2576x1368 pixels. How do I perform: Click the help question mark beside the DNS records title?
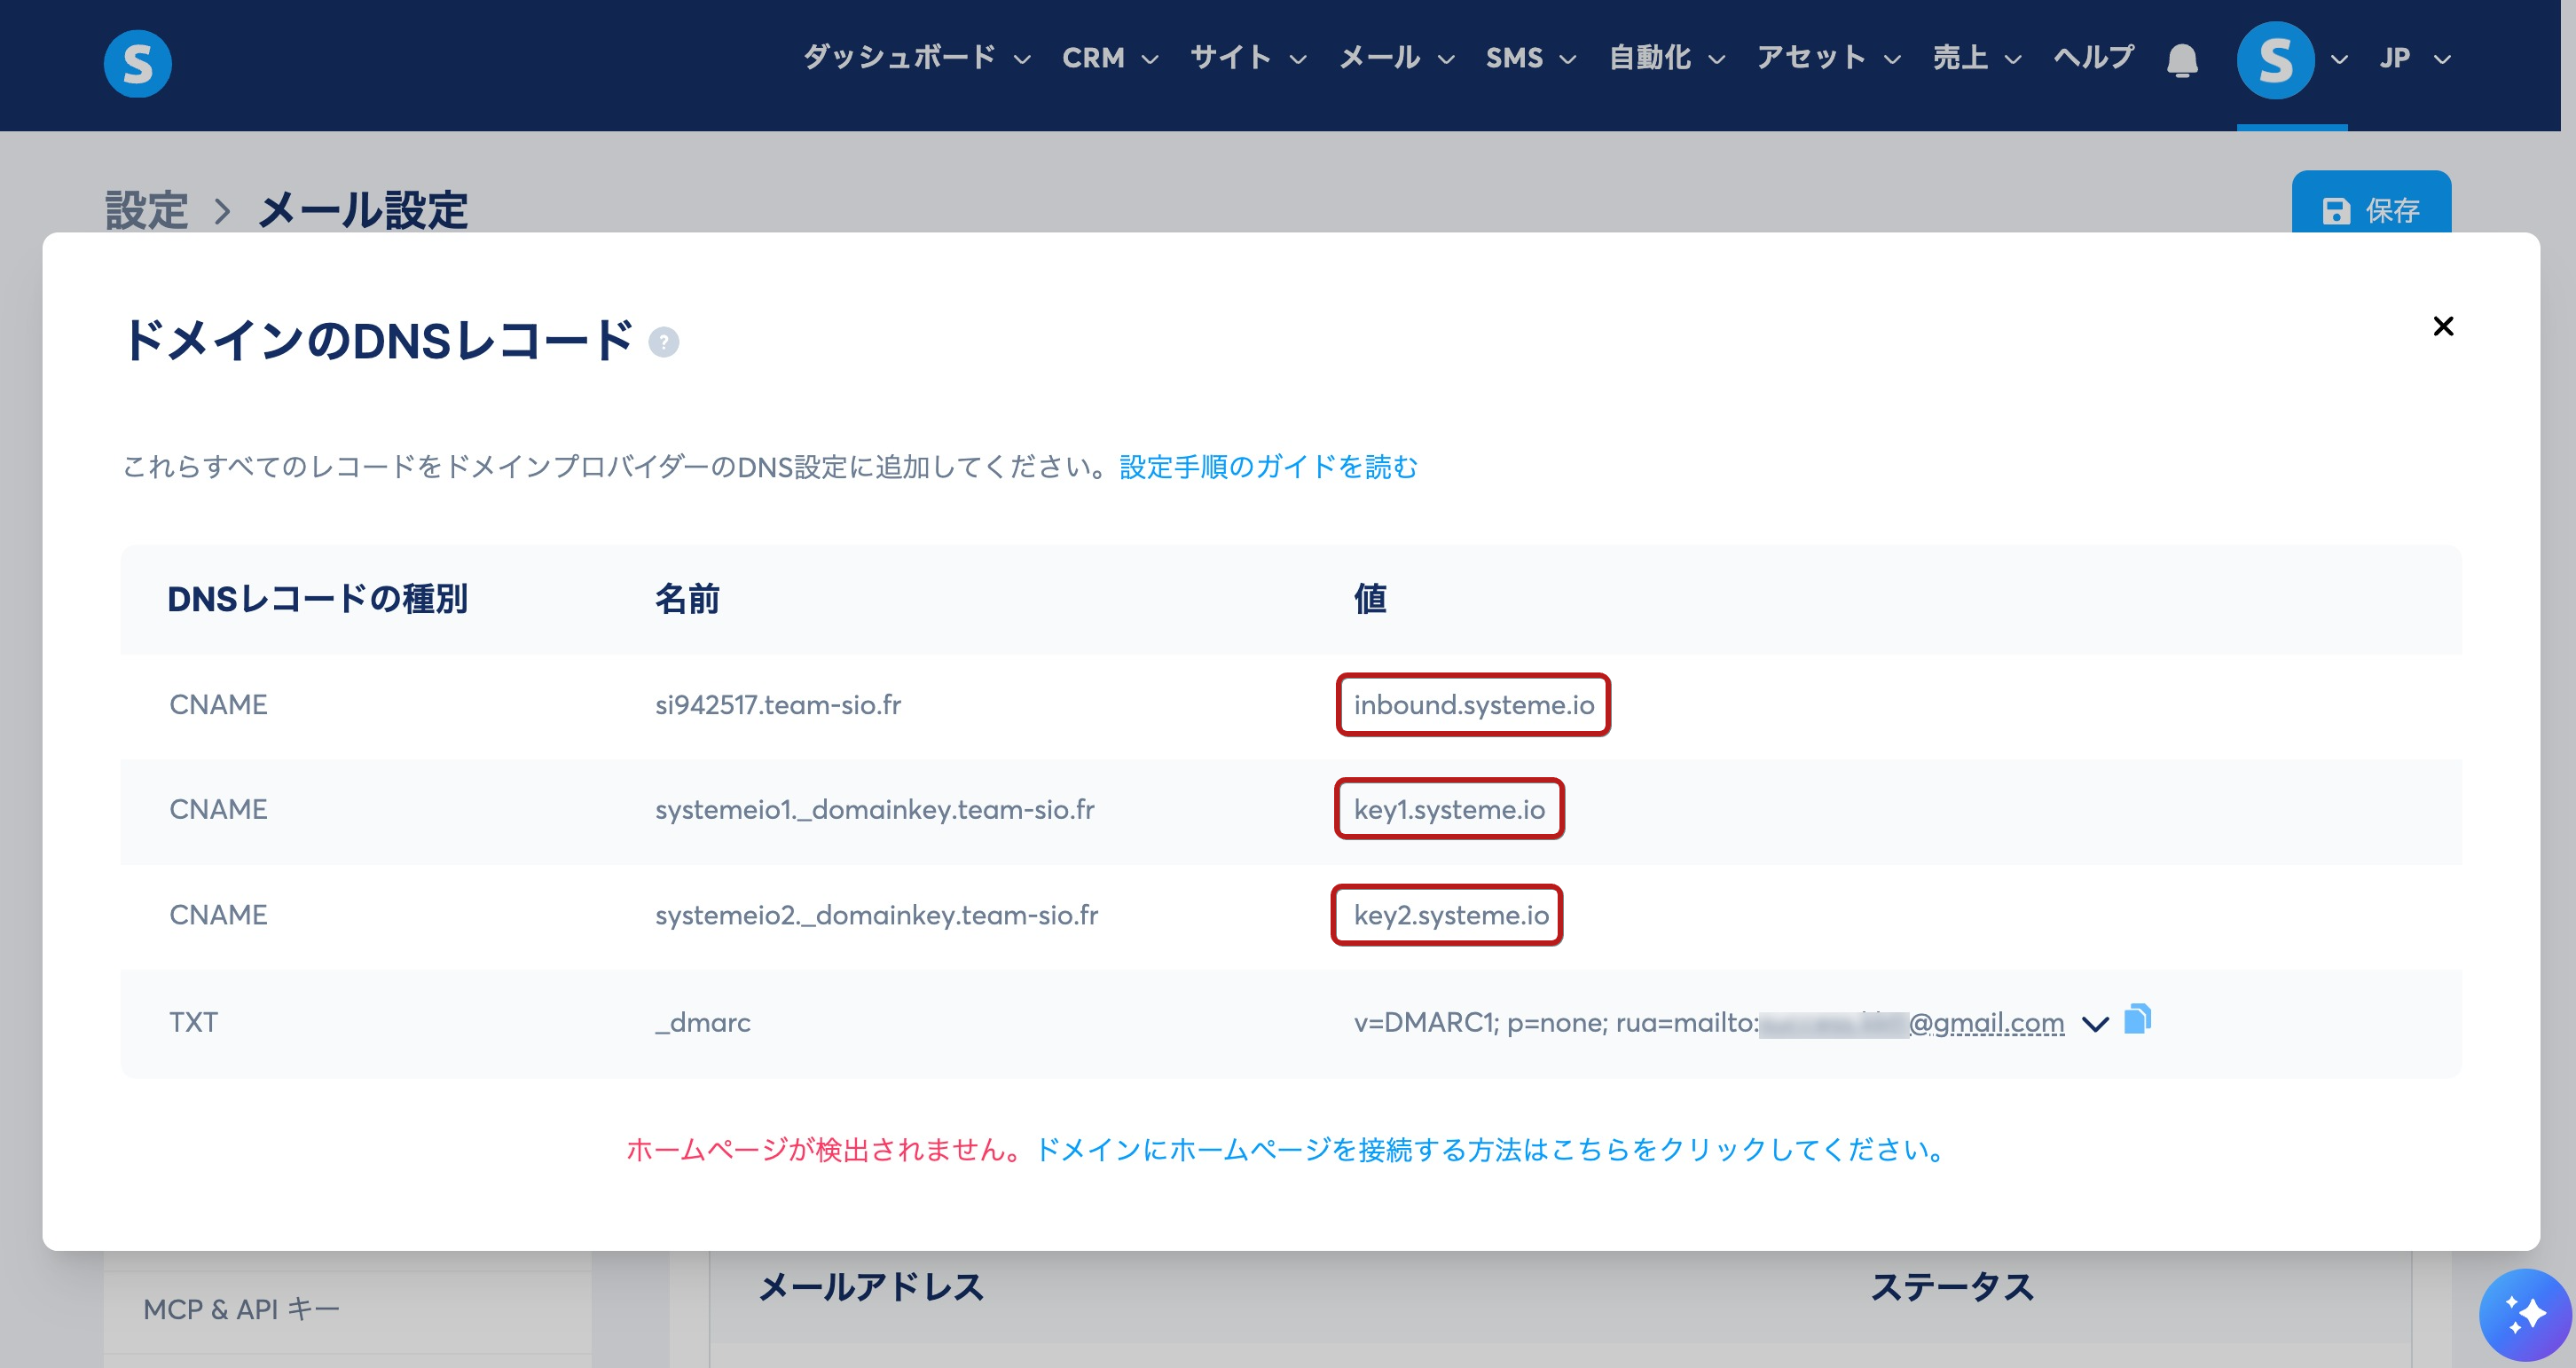[664, 342]
